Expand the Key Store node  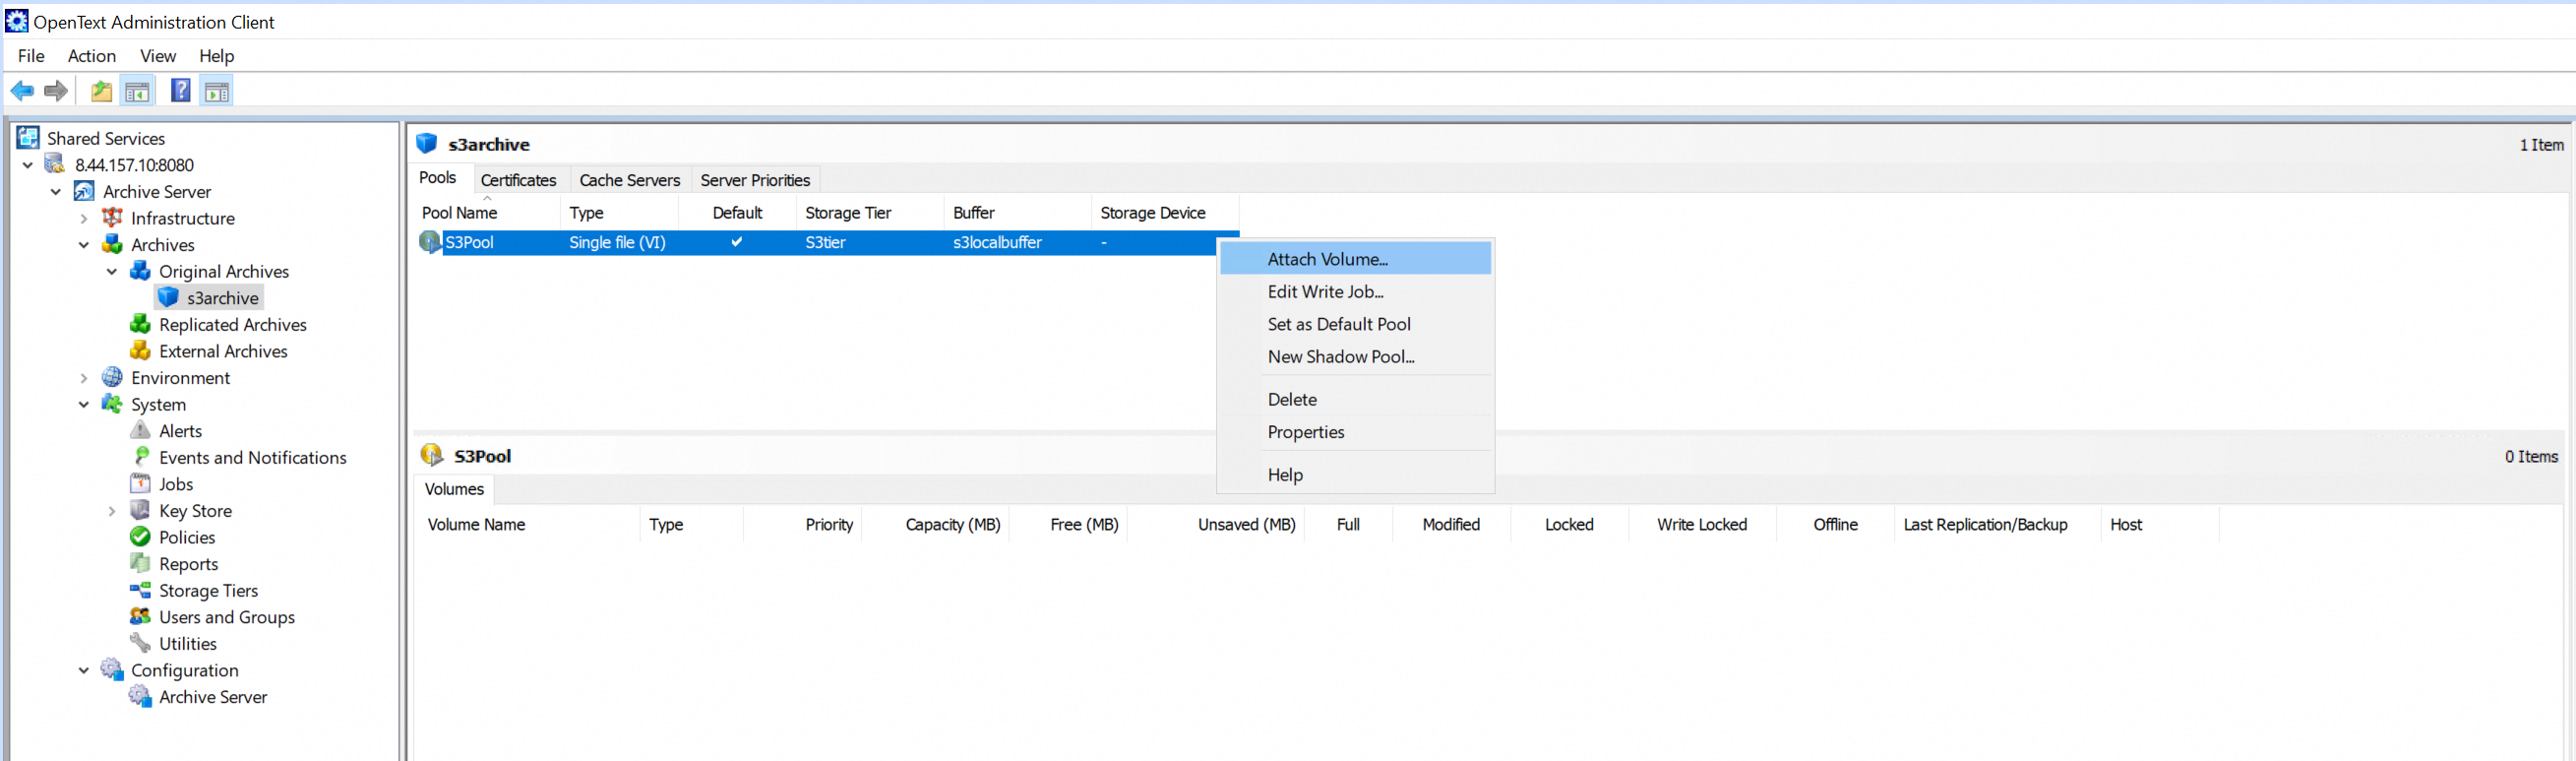[112, 511]
